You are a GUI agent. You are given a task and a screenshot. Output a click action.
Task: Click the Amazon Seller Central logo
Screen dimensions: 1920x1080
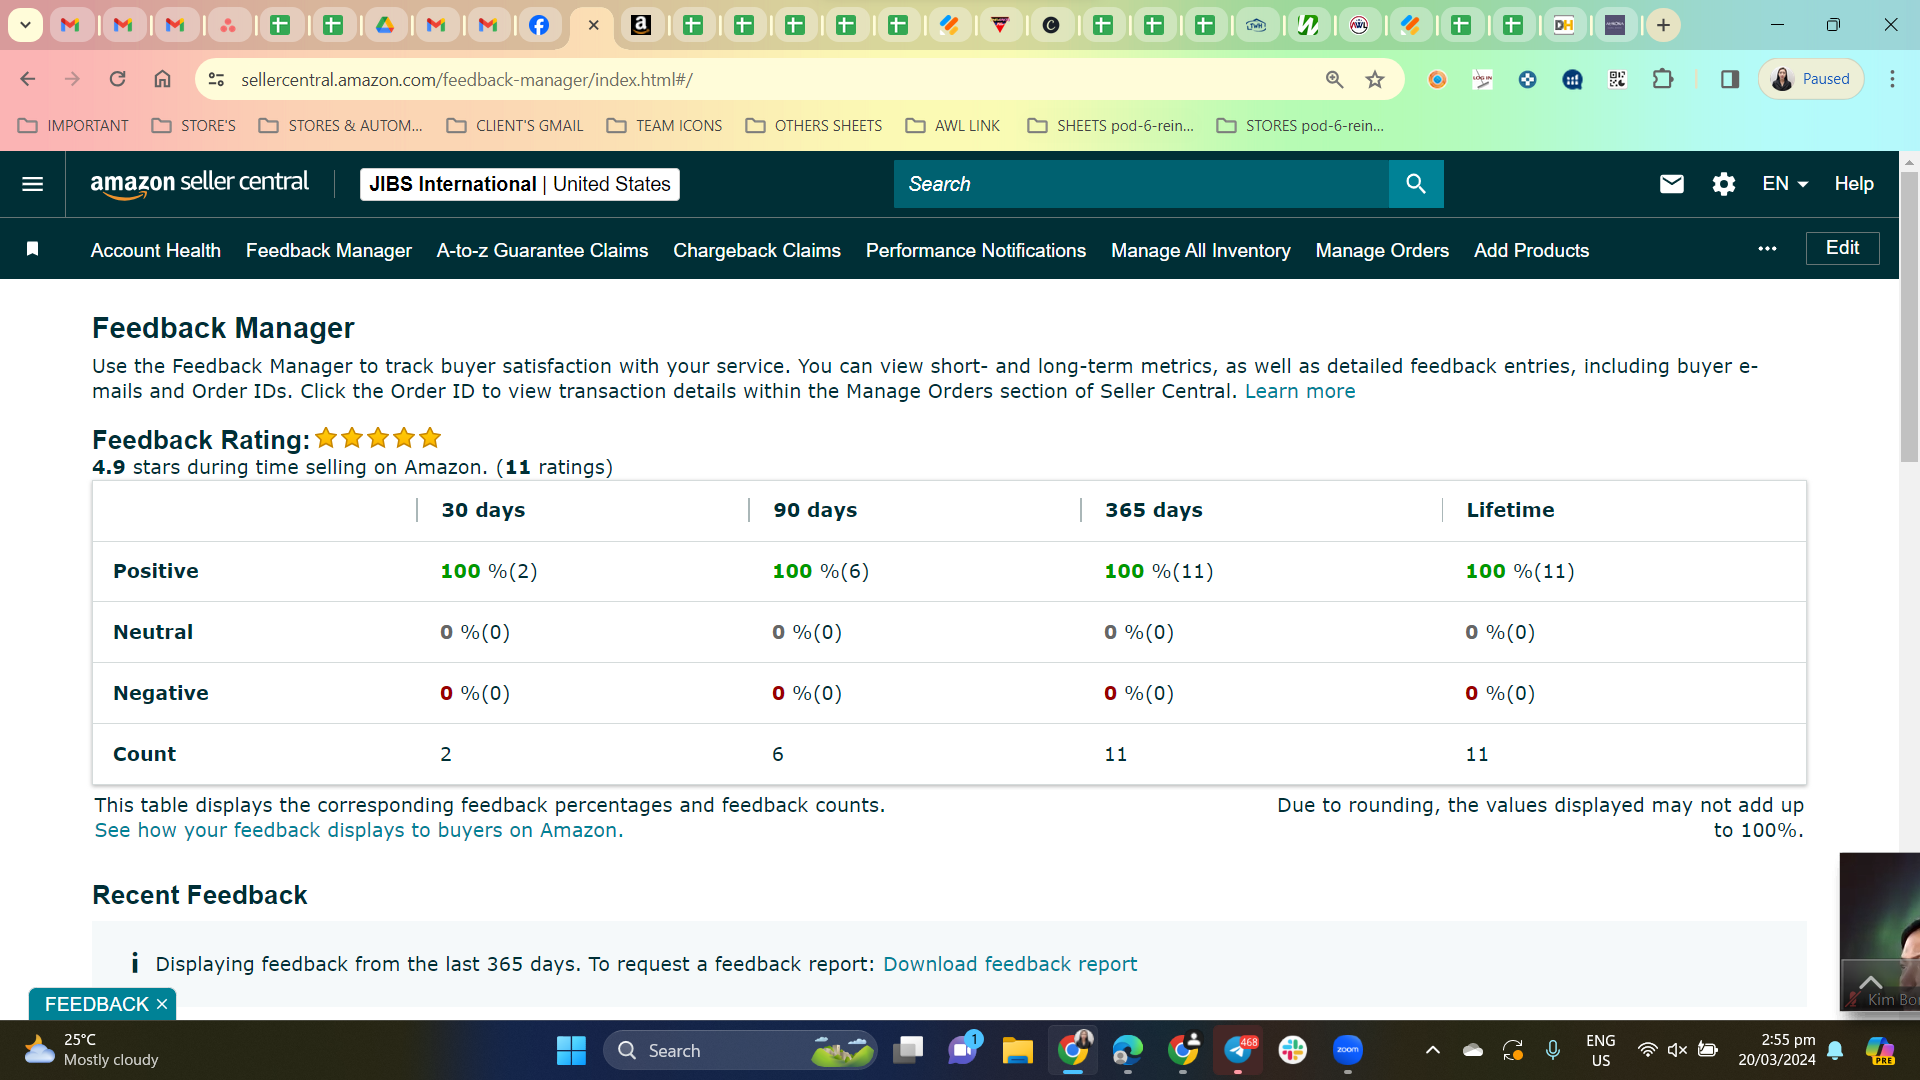[199, 184]
